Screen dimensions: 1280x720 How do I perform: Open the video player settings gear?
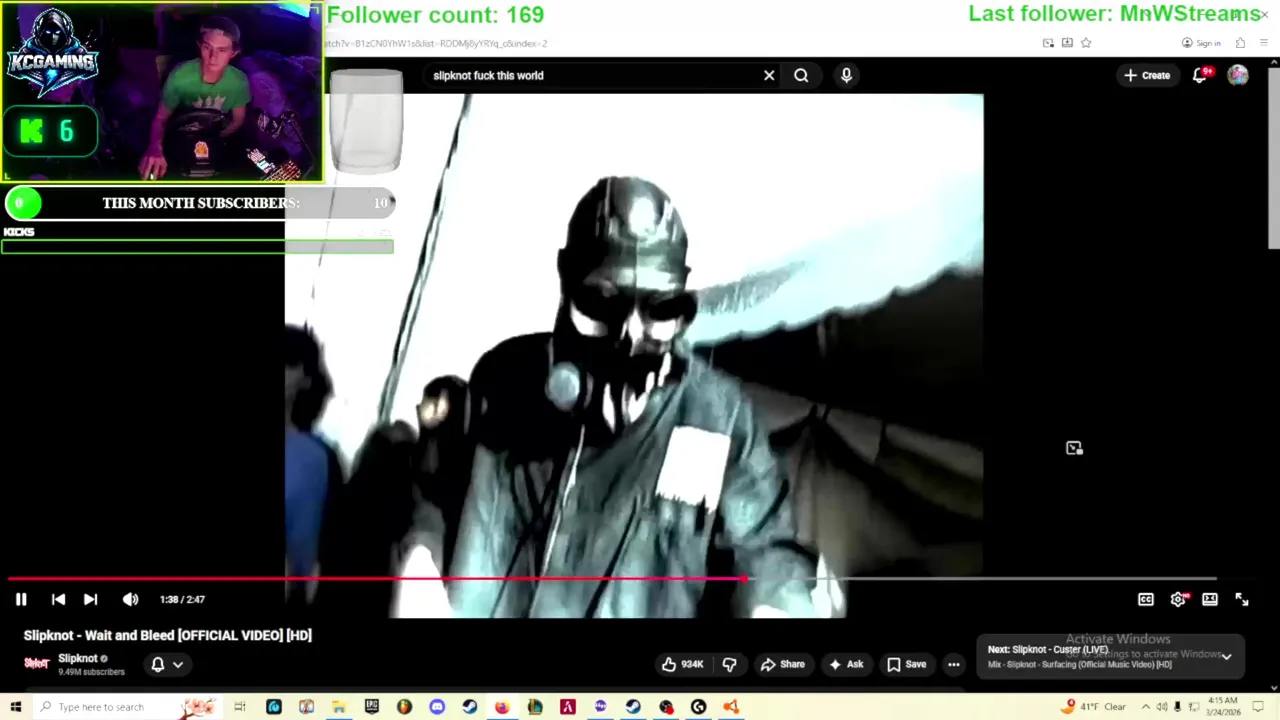click(1178, 599)
